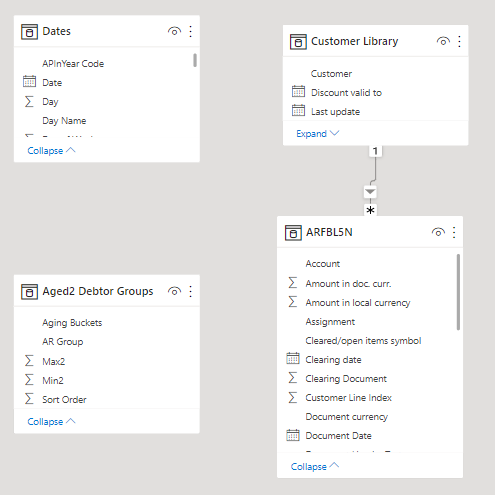This screenshot has height=495, width=495.
Task: Collapse the Aged2 Debtor Groups table
Action: [x=51, y=422]
